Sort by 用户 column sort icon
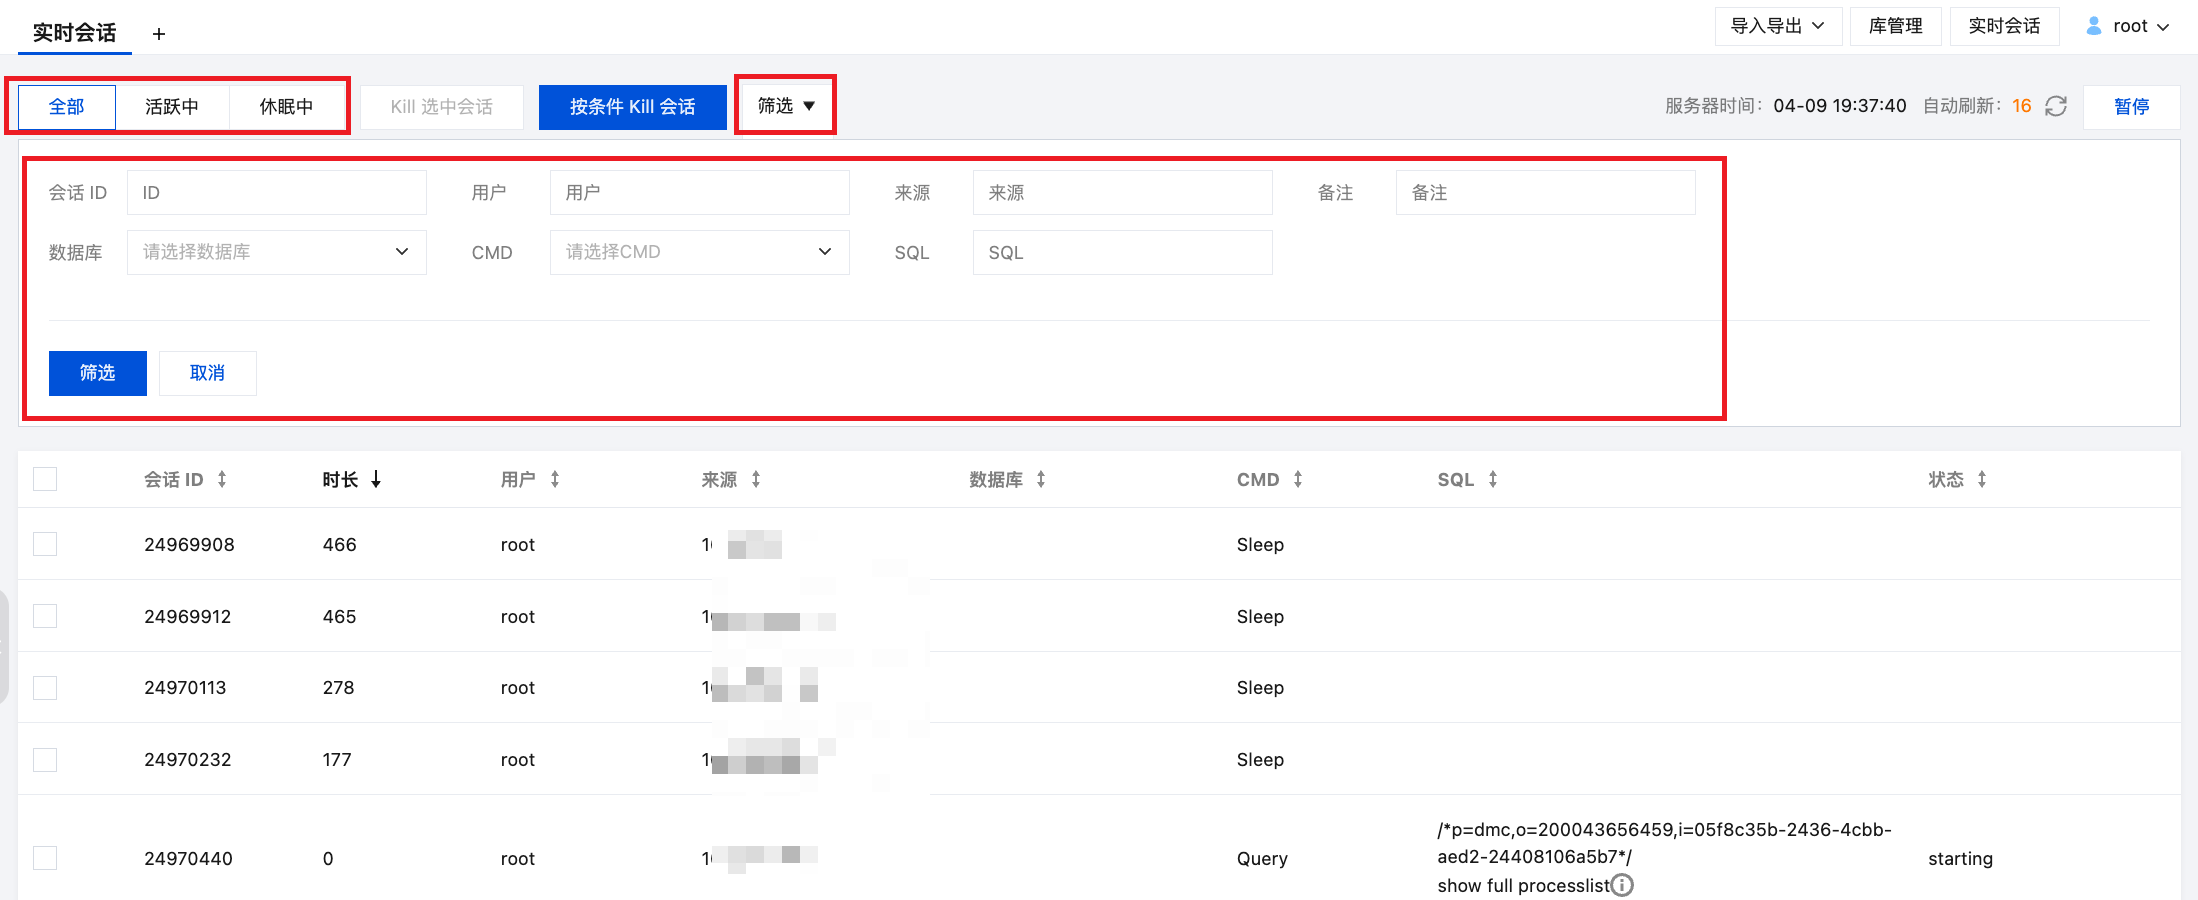 [x=555, y=480]
